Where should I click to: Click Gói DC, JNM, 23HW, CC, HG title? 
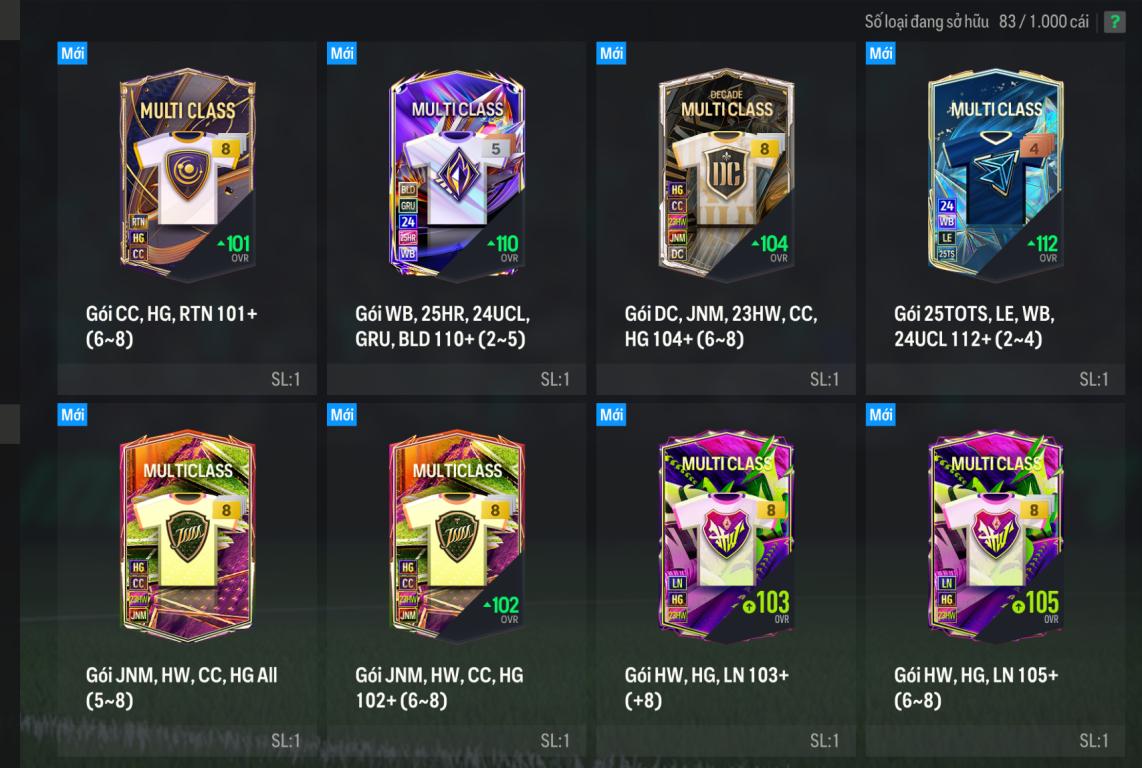coord(721,326)
